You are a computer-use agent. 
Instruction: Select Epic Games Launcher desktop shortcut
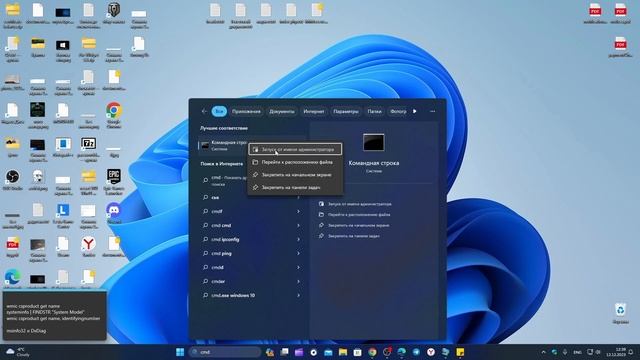coord(113,181)
